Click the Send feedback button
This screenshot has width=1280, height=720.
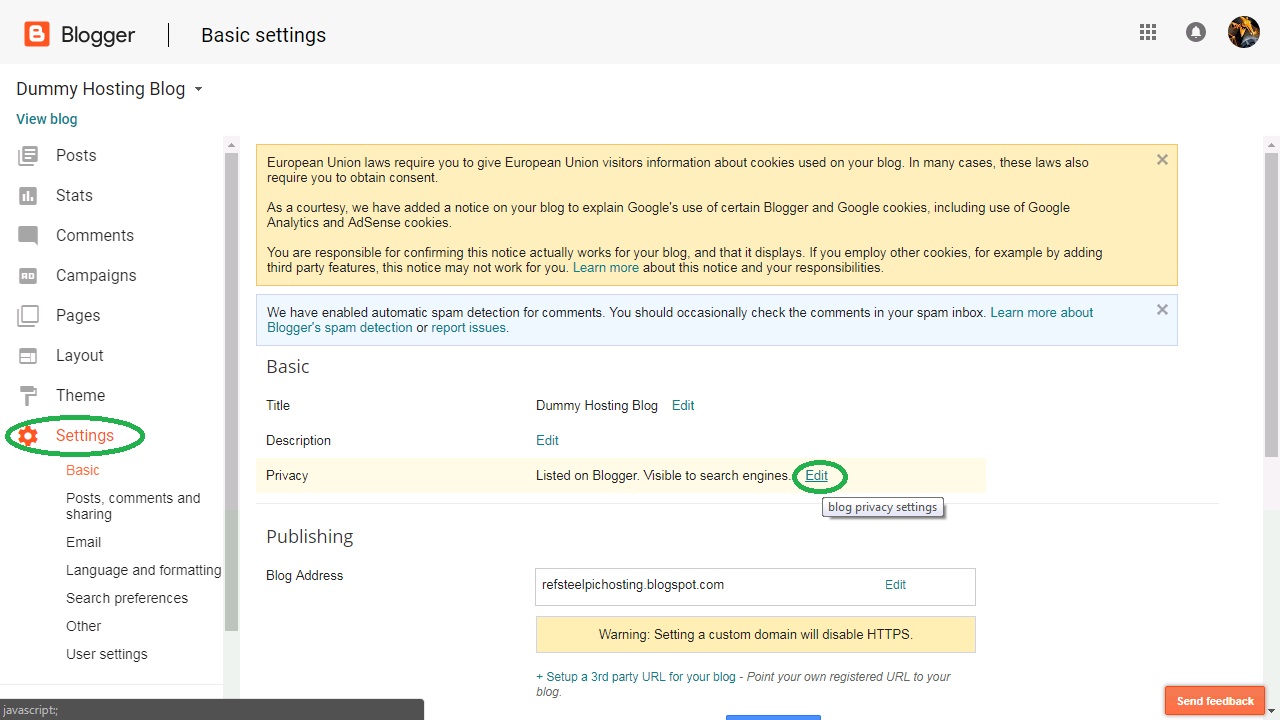1215,701
